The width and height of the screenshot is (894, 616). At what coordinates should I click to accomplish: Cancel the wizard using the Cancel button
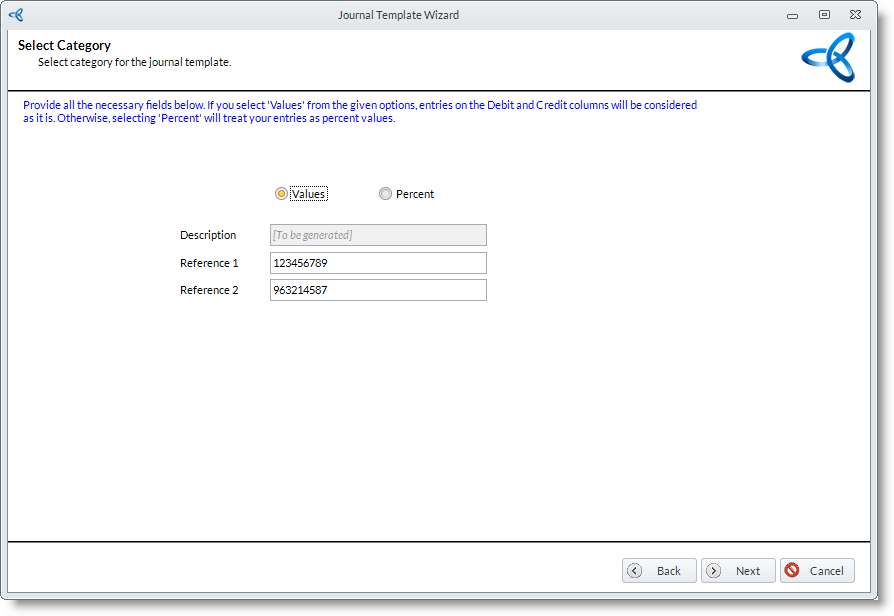pyautogui.click(x=817, y=571)
